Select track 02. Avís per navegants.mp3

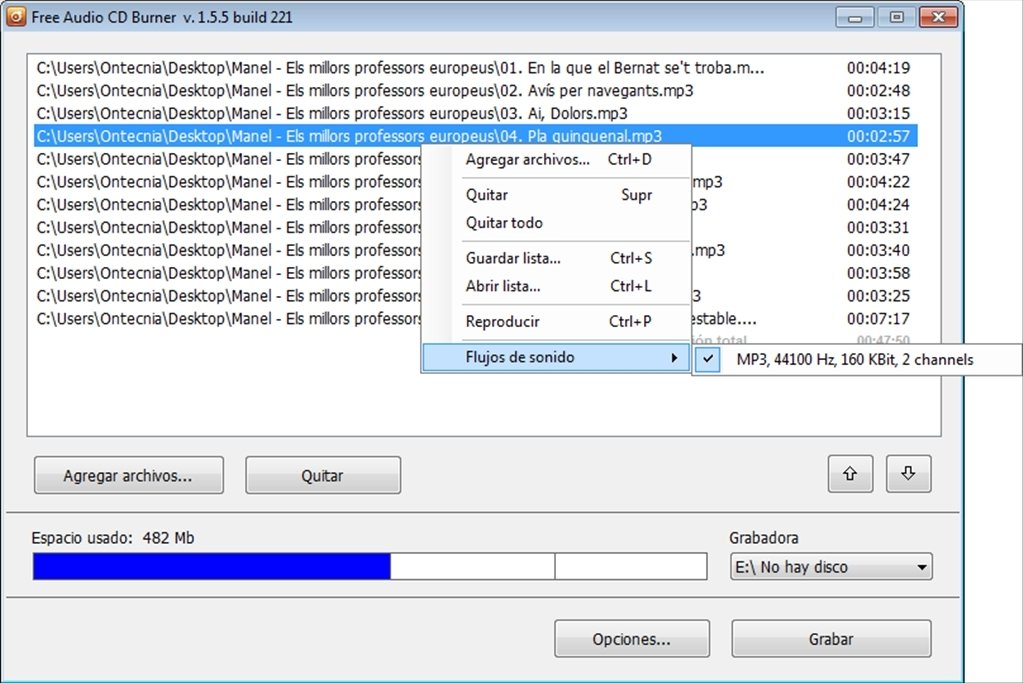[476, 91]
